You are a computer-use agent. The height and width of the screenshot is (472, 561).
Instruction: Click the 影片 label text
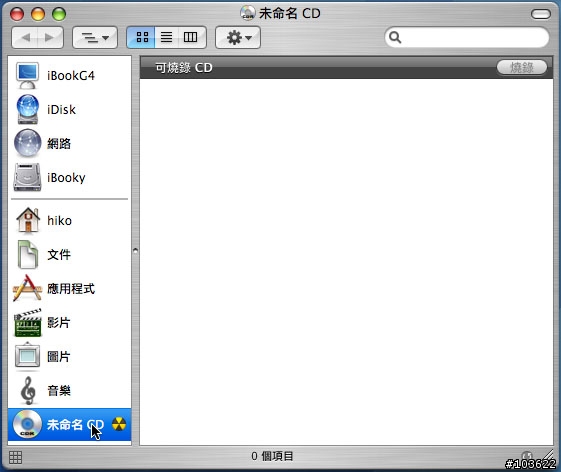59,322
